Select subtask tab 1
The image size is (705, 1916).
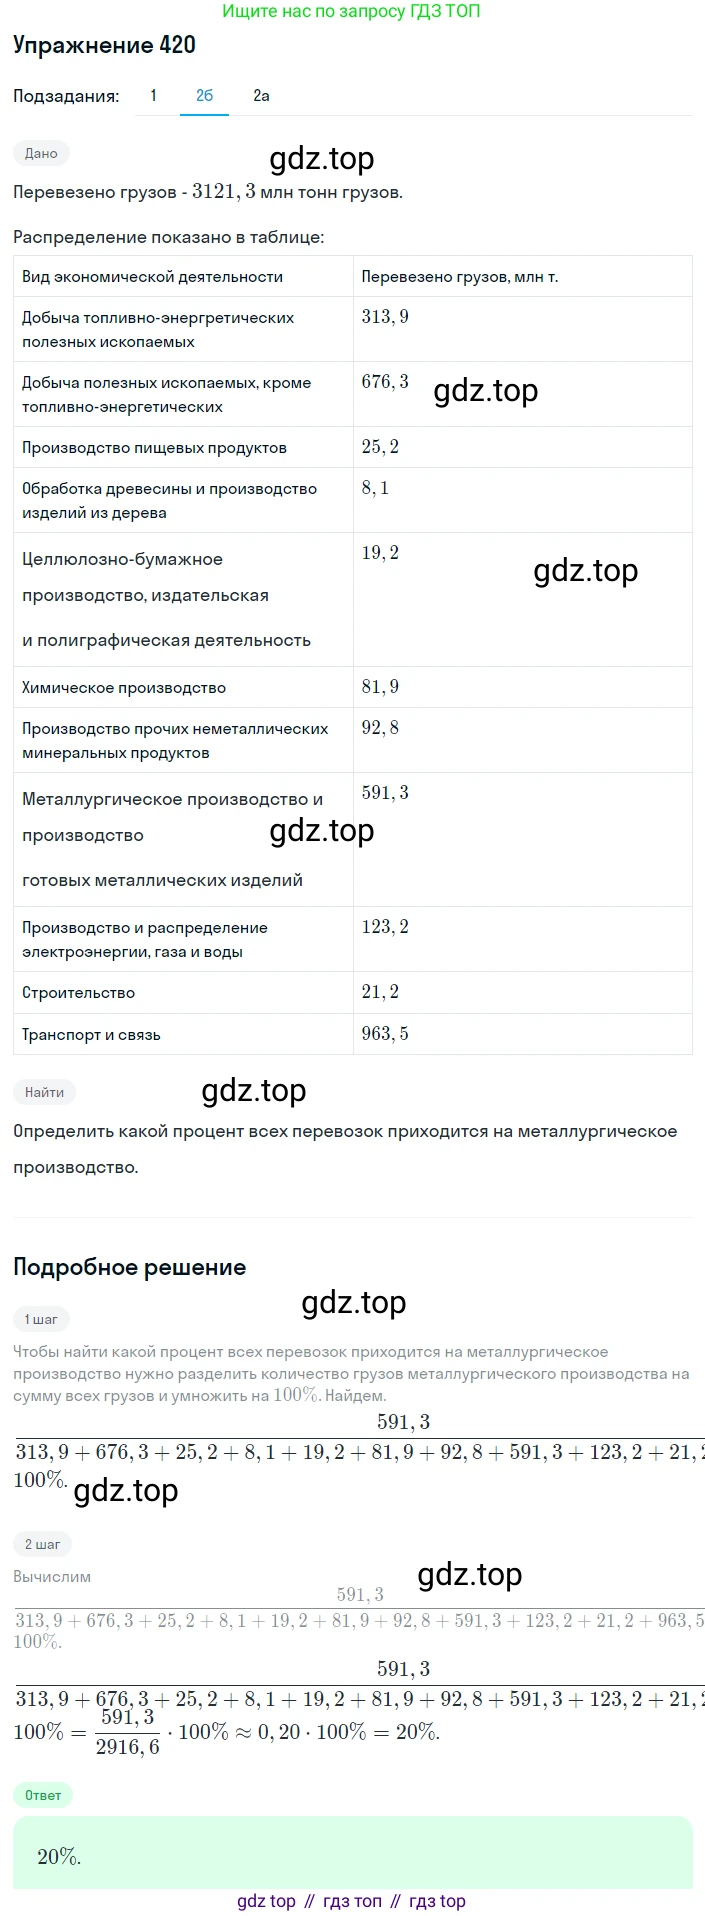[x=153, y=96]
